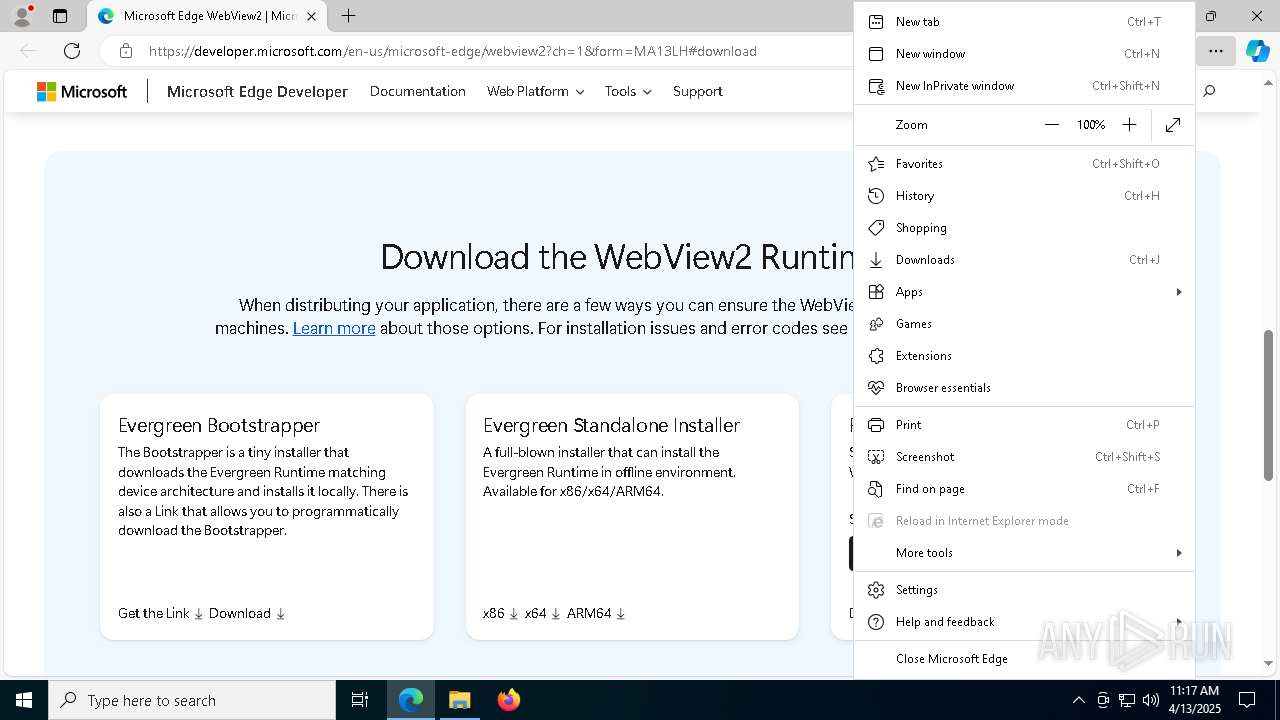Click the full screen zoom icon

click(1173, 125)
